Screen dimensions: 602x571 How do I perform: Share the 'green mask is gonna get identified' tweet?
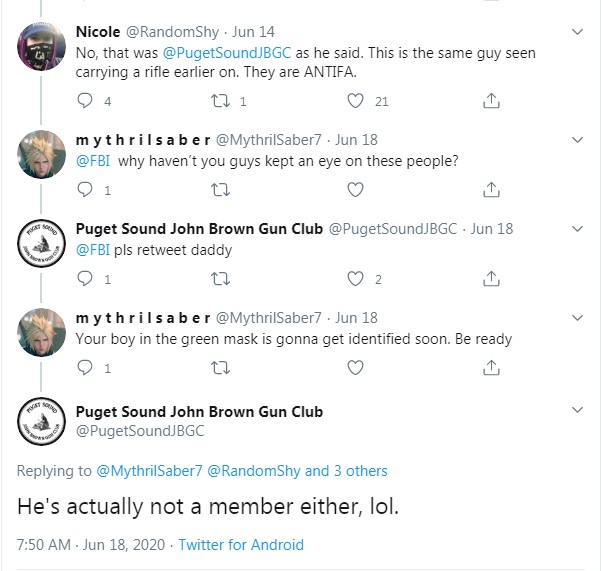491,367
